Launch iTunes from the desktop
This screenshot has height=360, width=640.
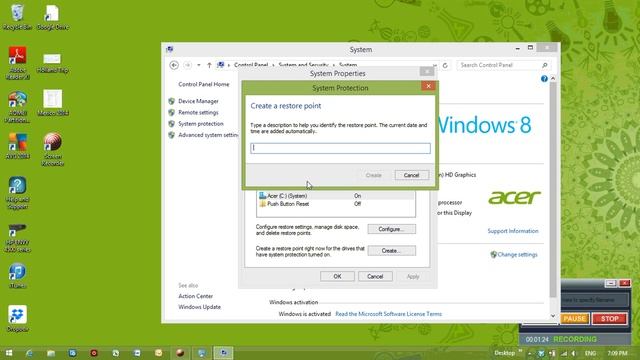pyautogui.click(x=18, y=276)
